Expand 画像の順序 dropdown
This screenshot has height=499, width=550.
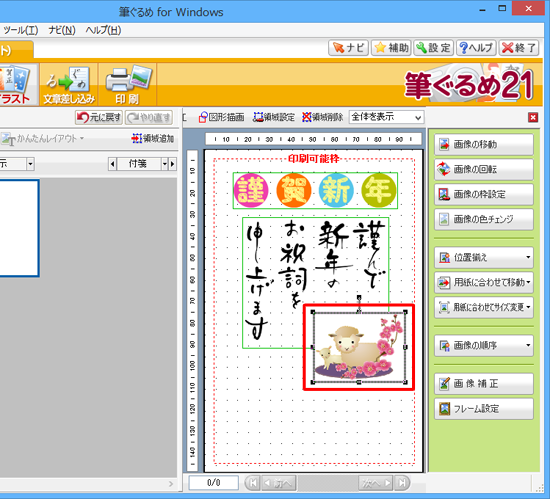coord(484,346)
